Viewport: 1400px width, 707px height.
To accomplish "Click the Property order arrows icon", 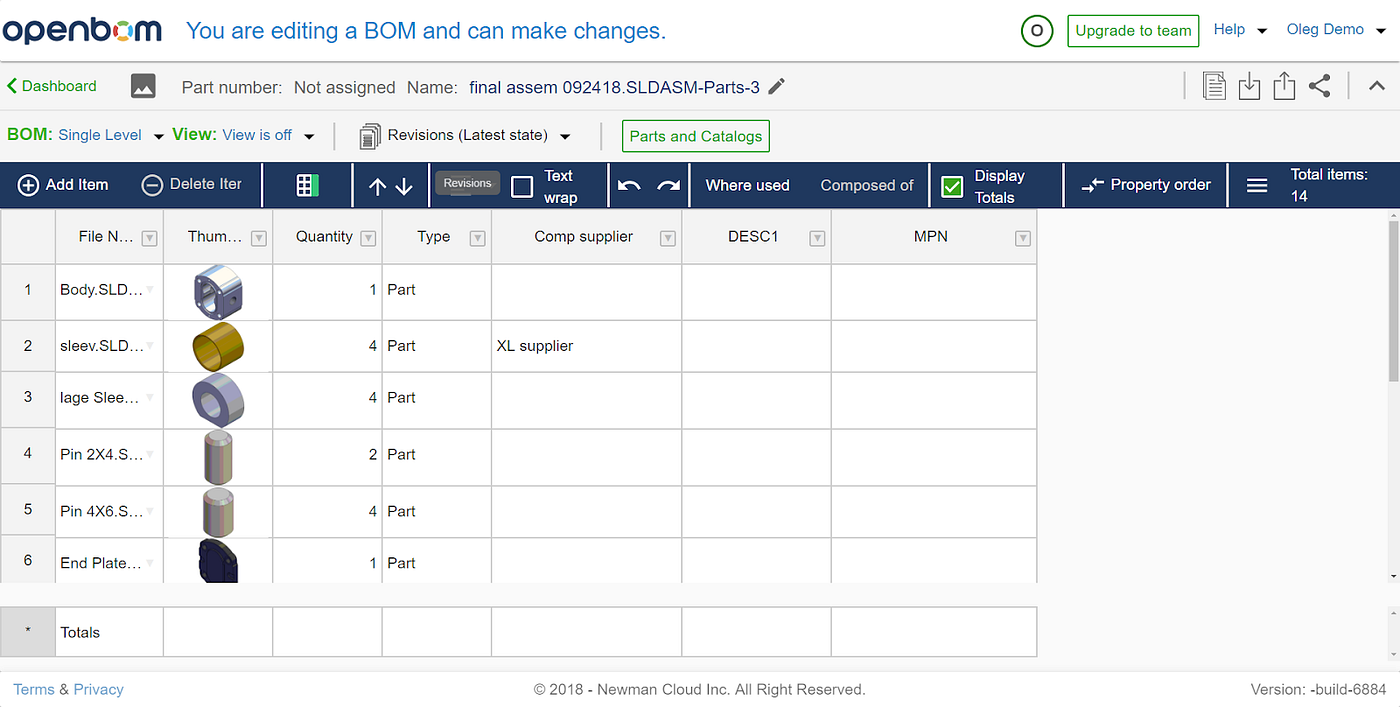I will (1092, 185).
